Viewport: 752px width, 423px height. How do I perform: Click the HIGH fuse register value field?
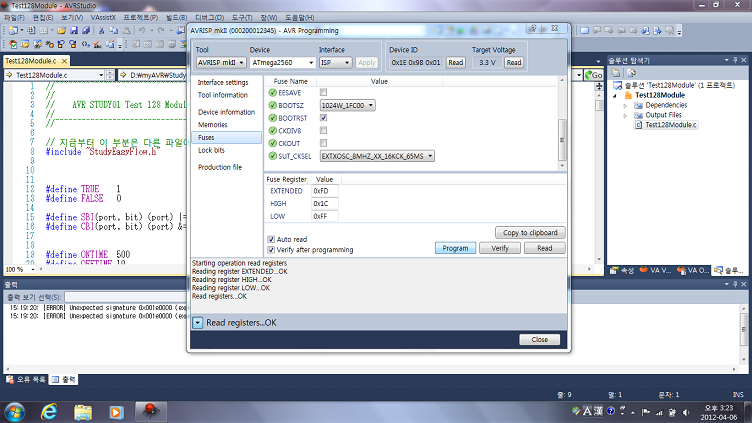point(325,203)
